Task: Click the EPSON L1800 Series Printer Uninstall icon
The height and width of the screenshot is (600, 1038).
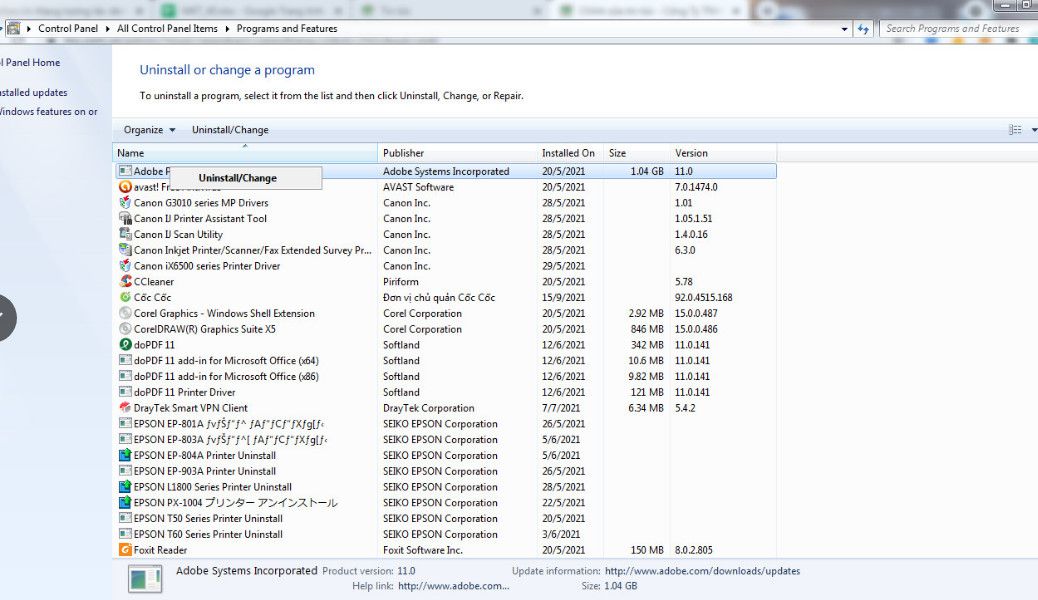Action: [x=125, y=487]
